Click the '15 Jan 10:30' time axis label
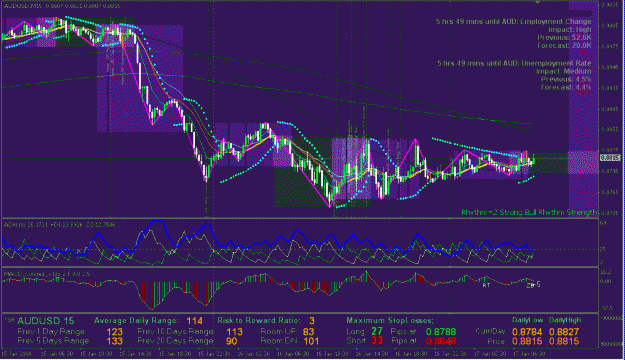 tap(96, 353)
